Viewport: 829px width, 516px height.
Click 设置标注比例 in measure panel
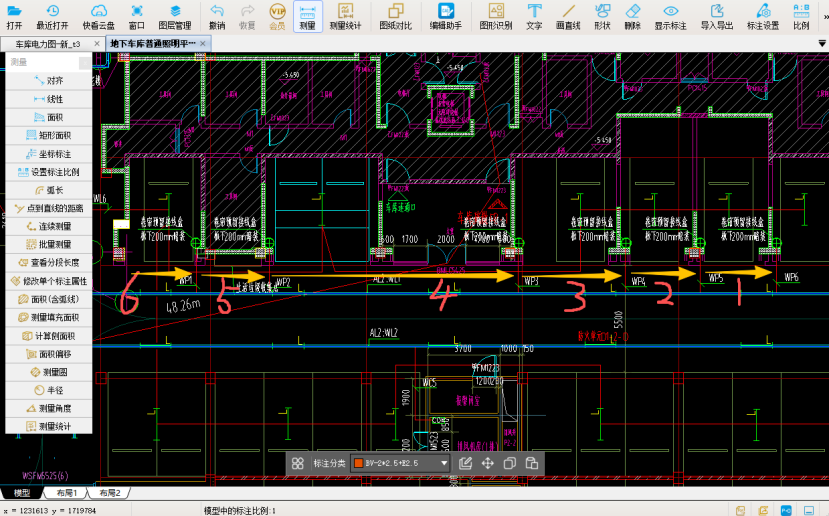coord(49,172)
